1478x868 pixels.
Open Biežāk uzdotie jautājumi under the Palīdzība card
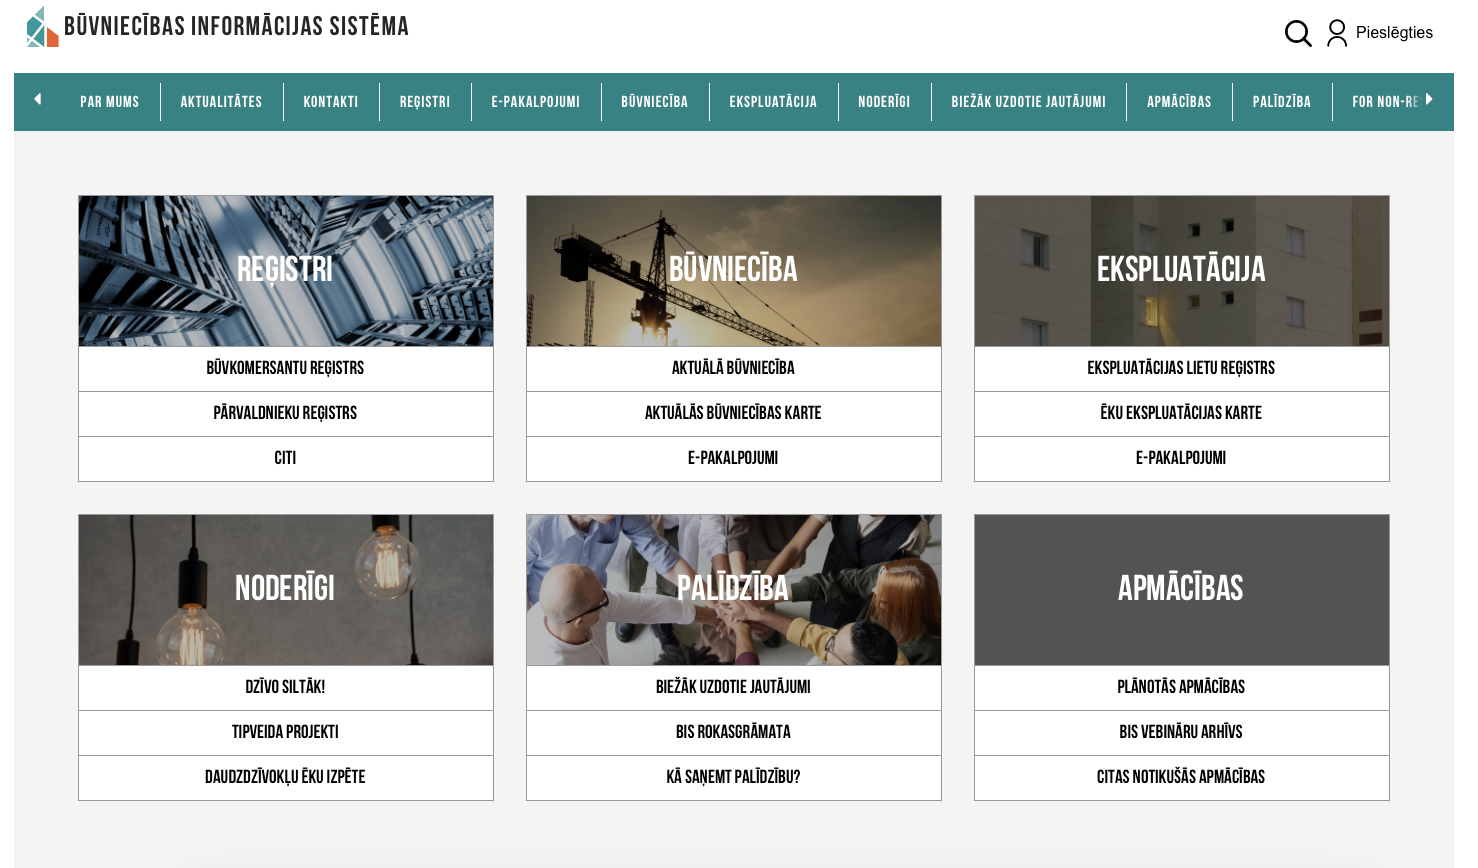click(x=734, y=688)
